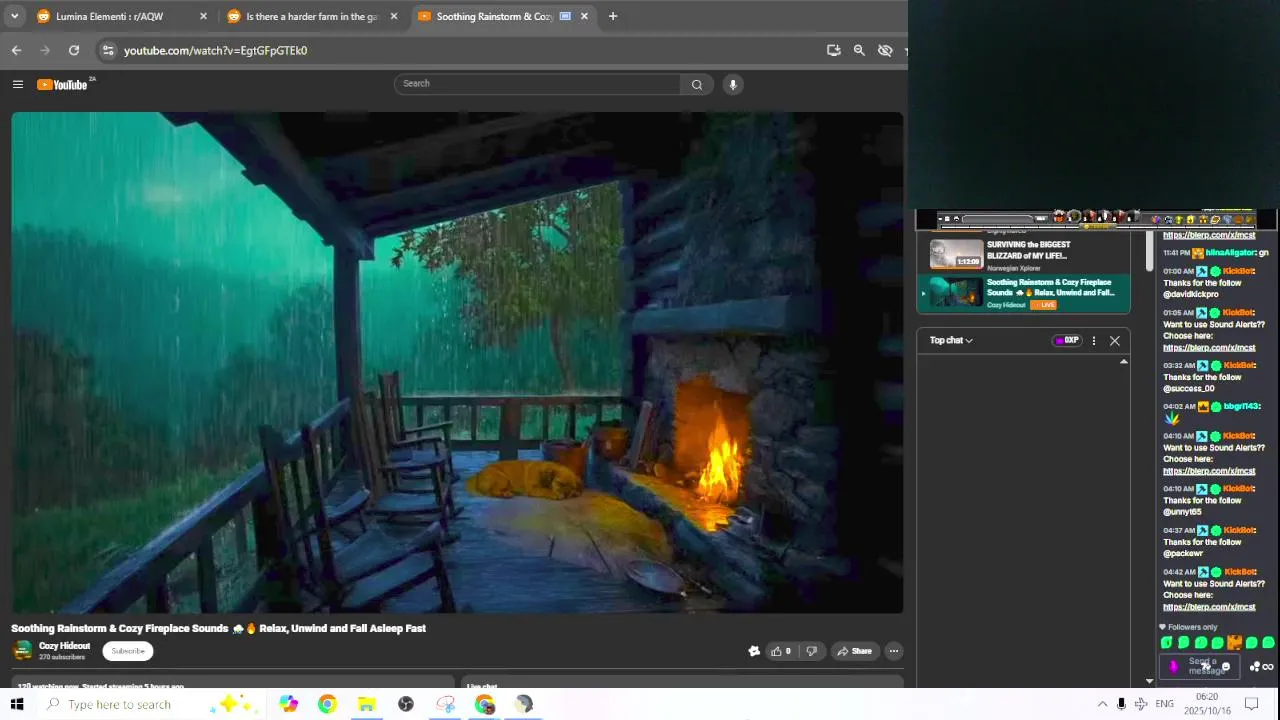Open more actions ellipsis under video
Screen dimensions: 1280x720
coord(894,651)
